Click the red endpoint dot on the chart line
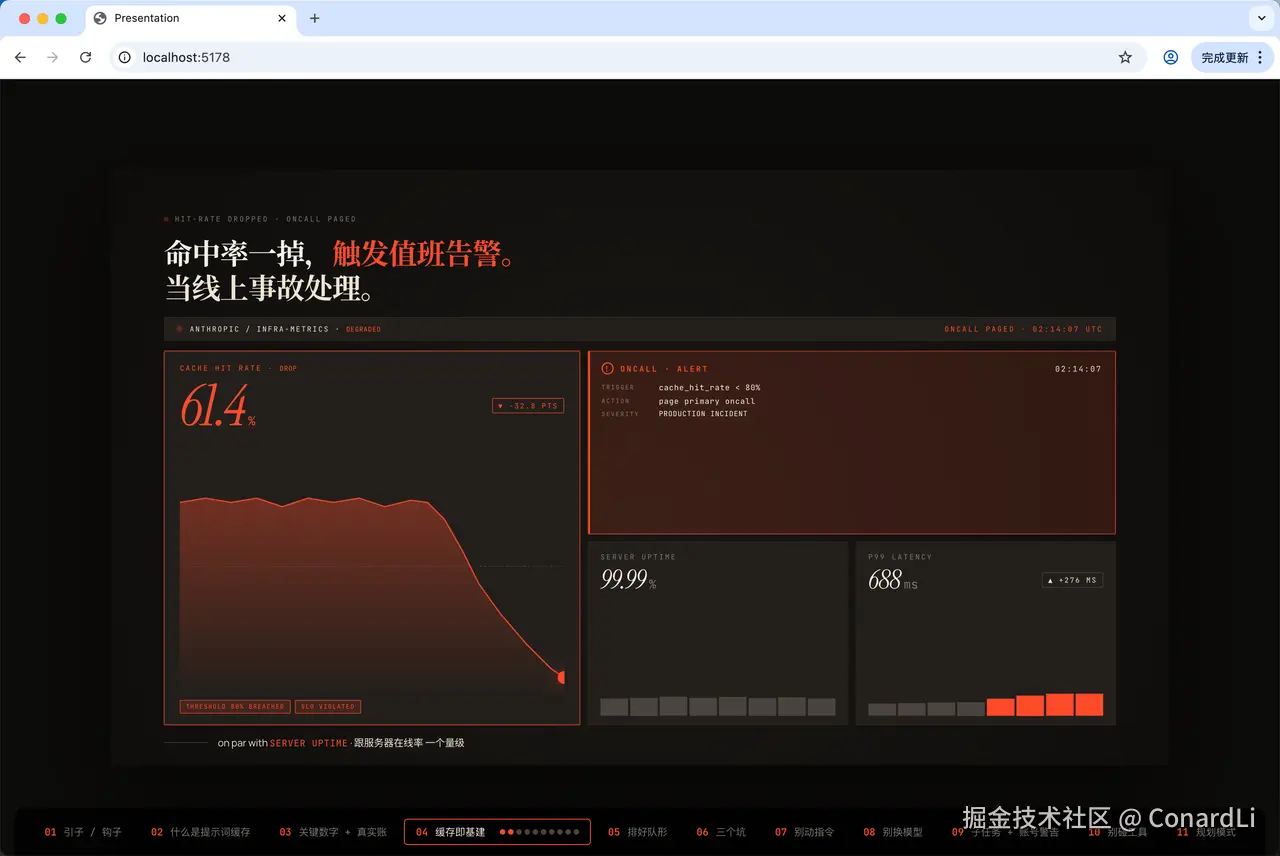This screenshot has width=1280, height=856. pos(561,677)
